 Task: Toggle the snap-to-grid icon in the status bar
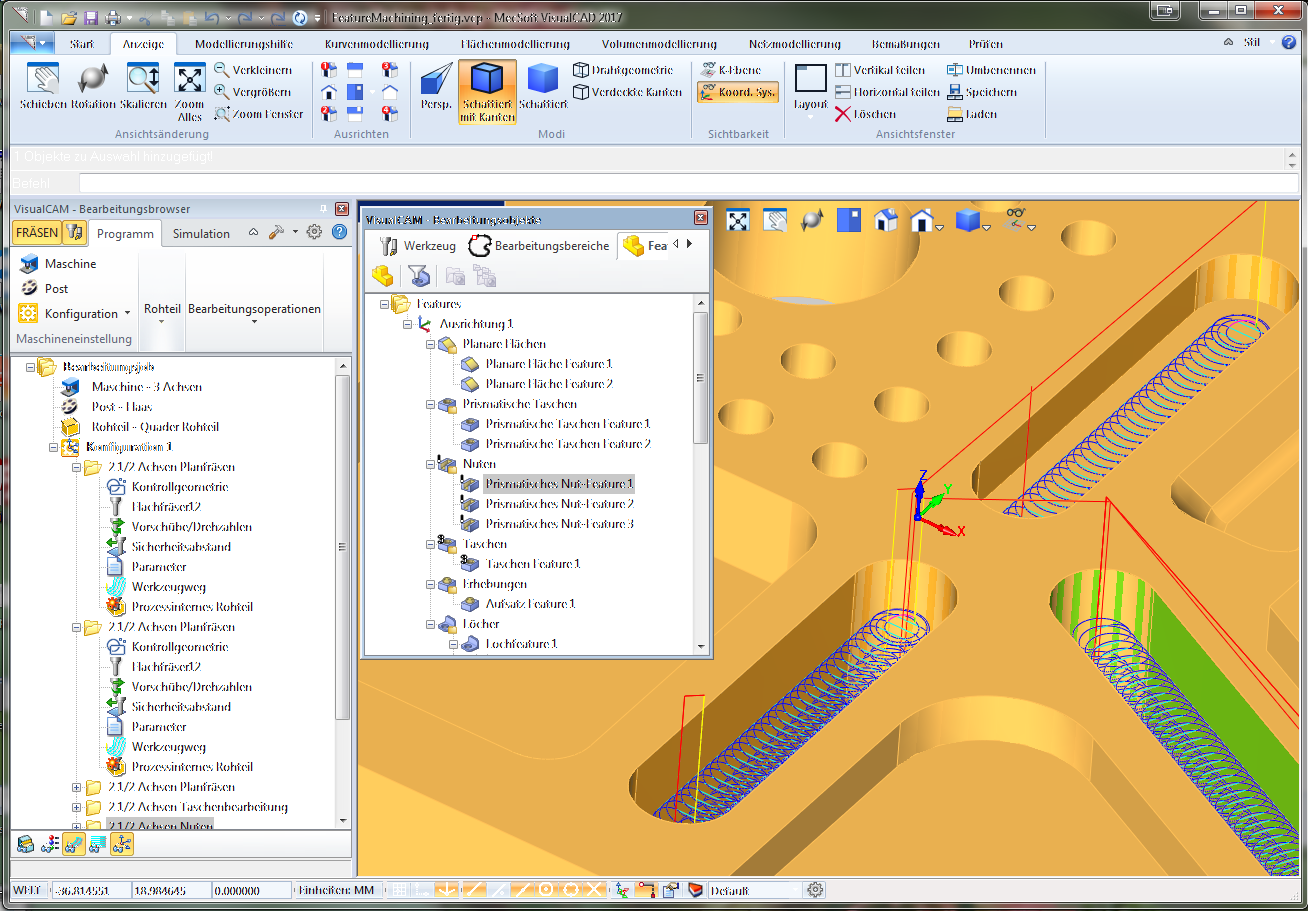(x=398, y=889)
